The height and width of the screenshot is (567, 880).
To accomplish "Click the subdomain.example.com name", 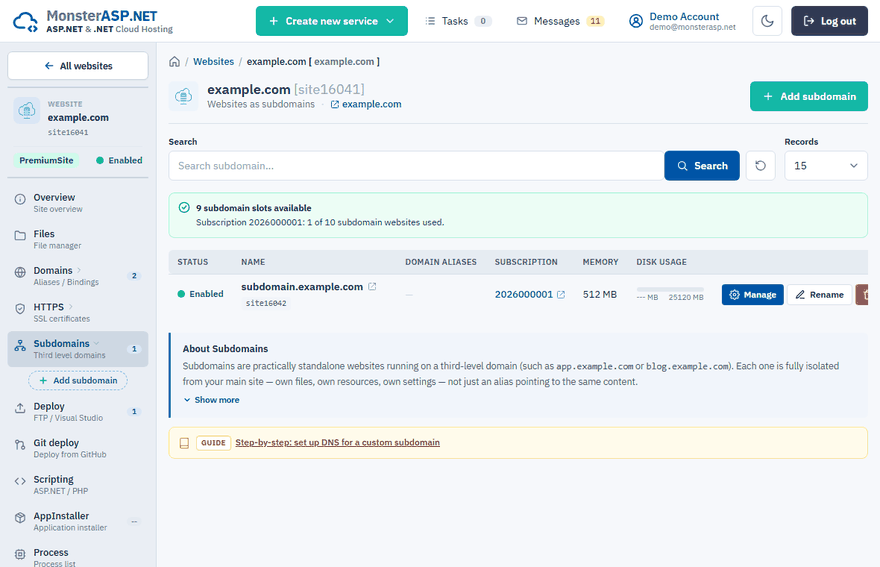I will (x=302, y=287).
